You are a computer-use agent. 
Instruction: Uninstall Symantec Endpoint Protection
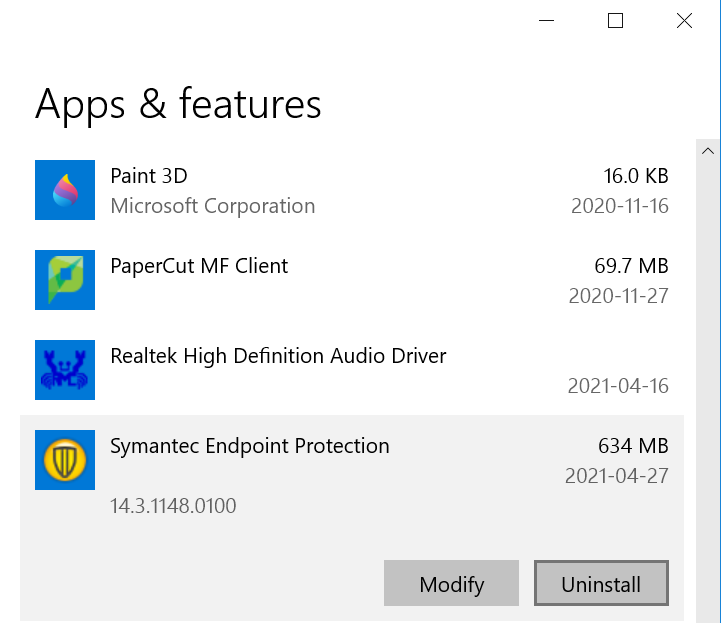click(x=601, y=583)
